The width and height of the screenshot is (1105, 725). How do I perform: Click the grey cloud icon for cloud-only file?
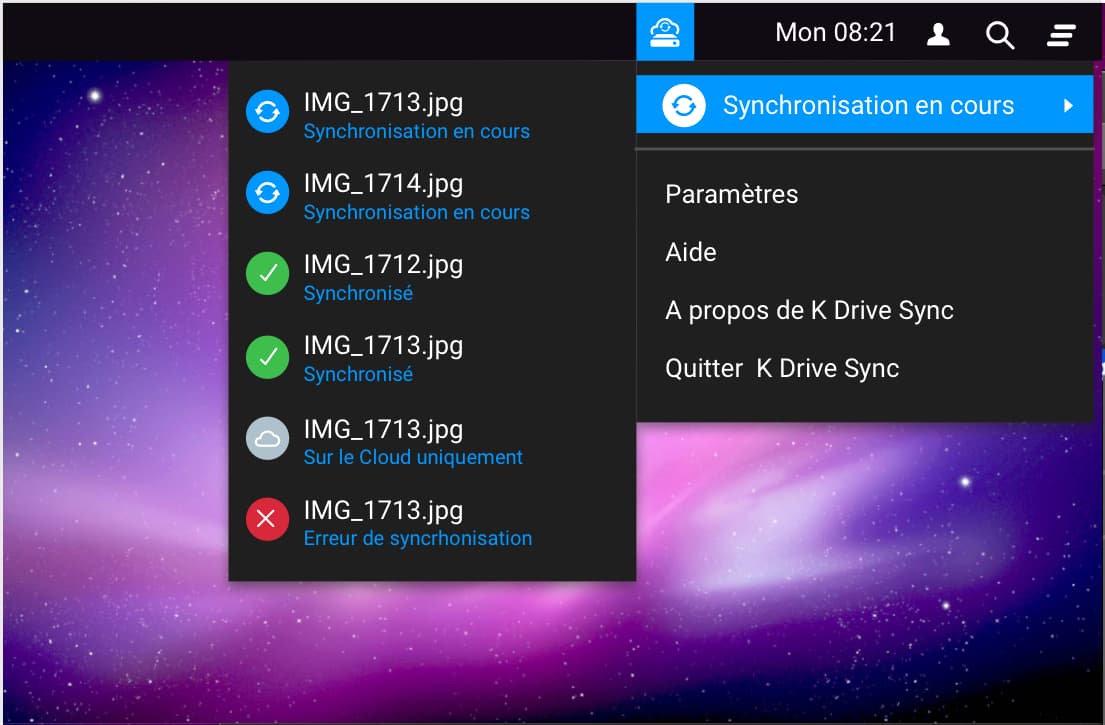tap(267, 438)
